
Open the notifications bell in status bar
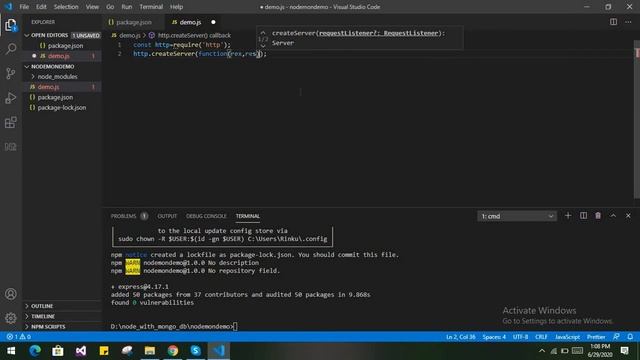tap(630, 337)
